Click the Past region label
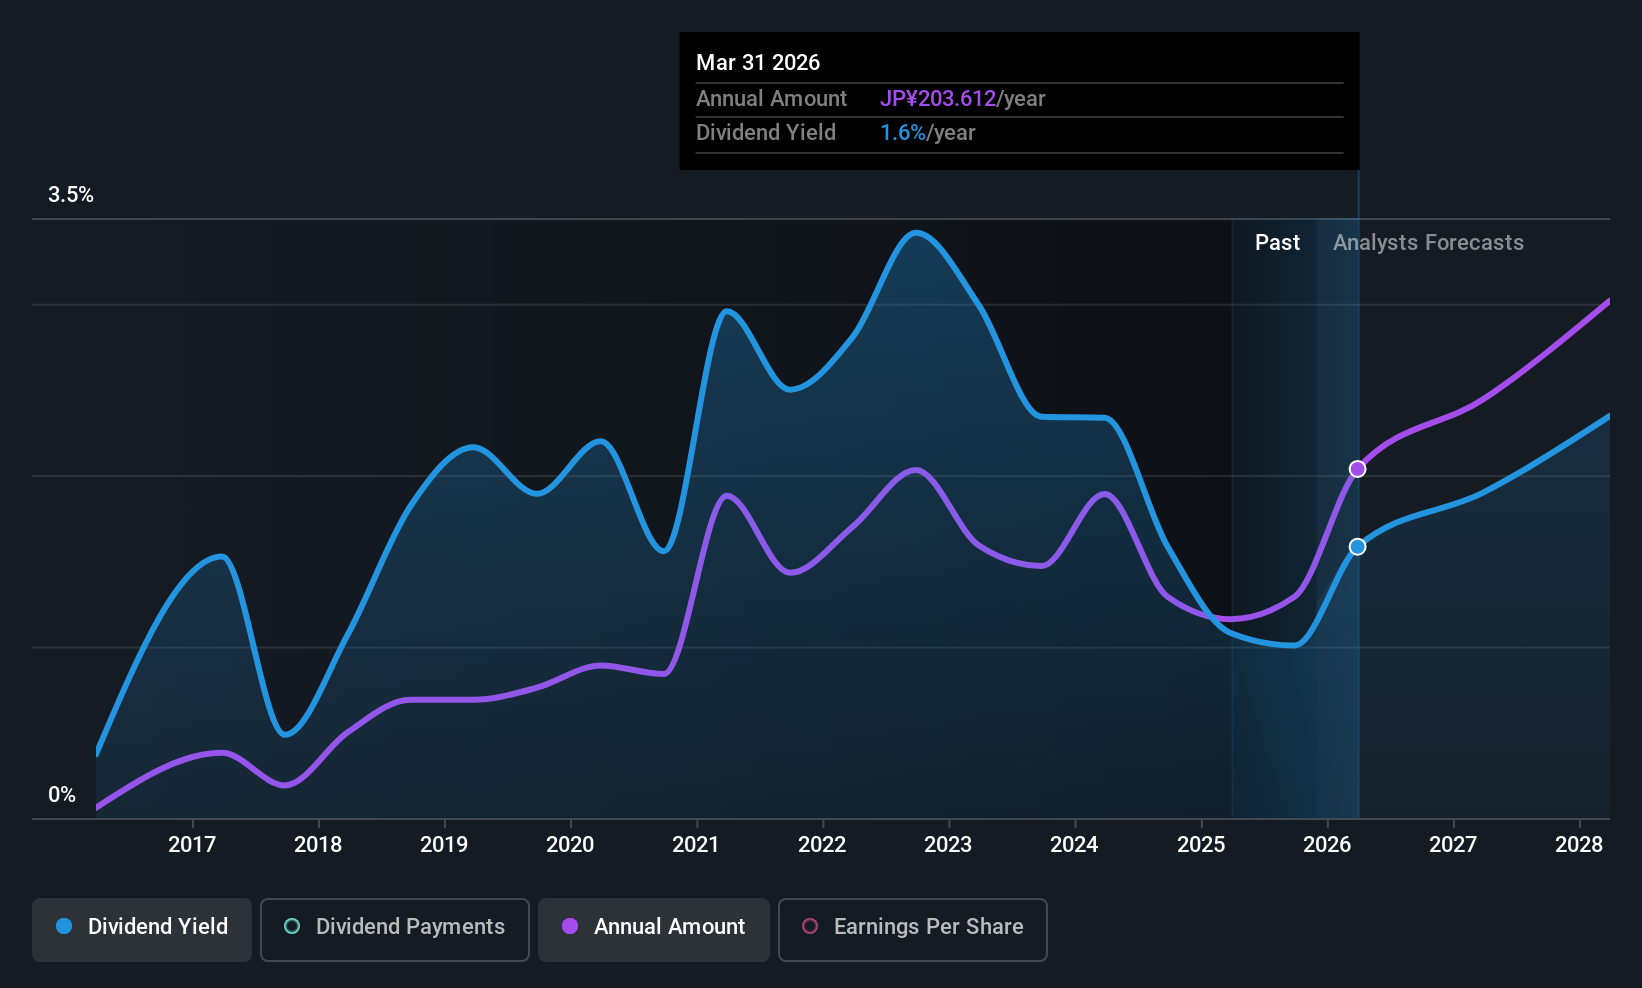 1277,243
